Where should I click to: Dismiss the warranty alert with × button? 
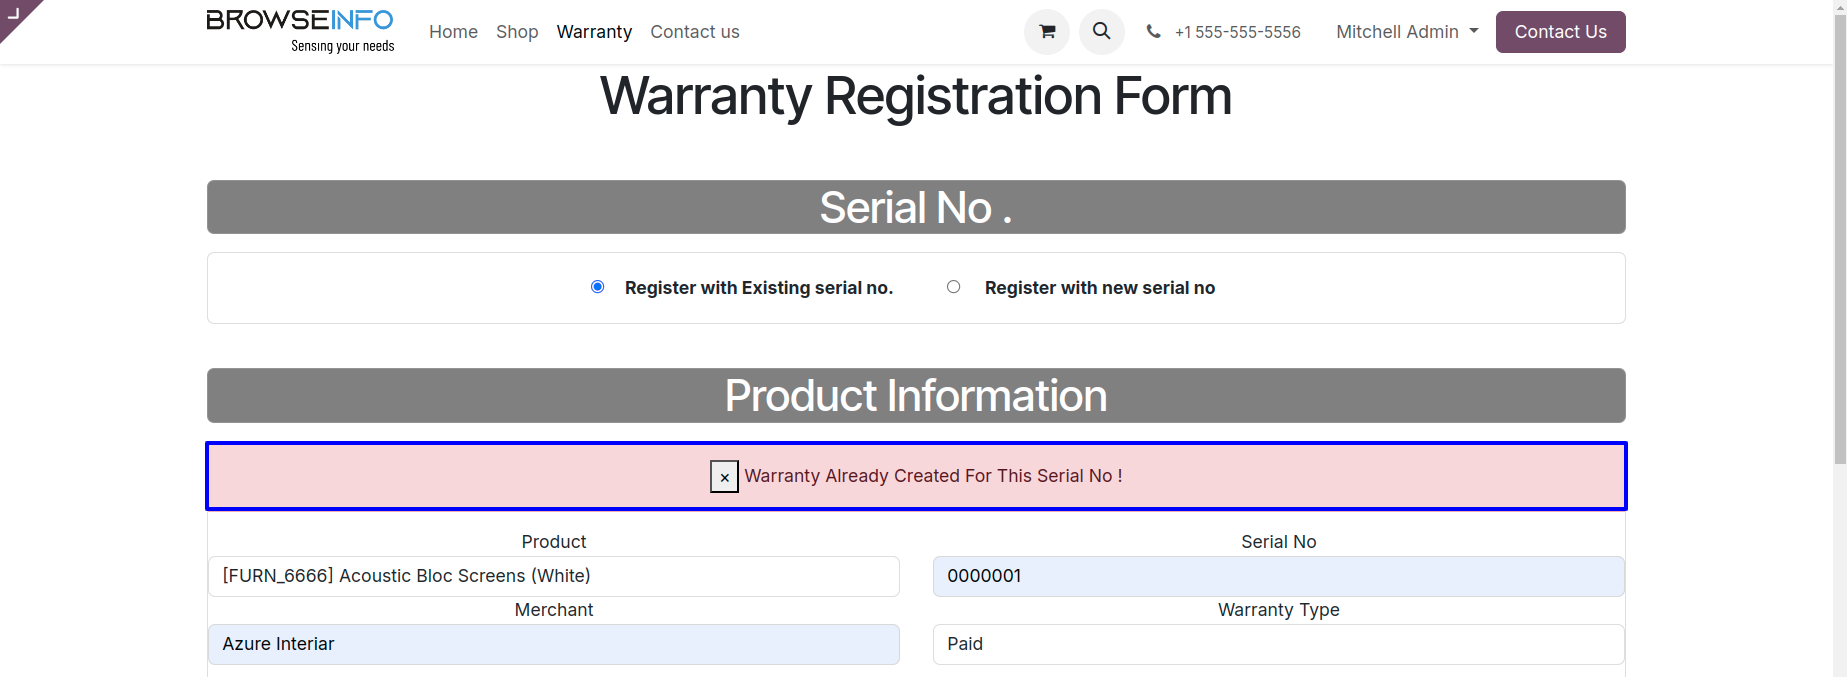pyautogui.click(x=724, y=477)
